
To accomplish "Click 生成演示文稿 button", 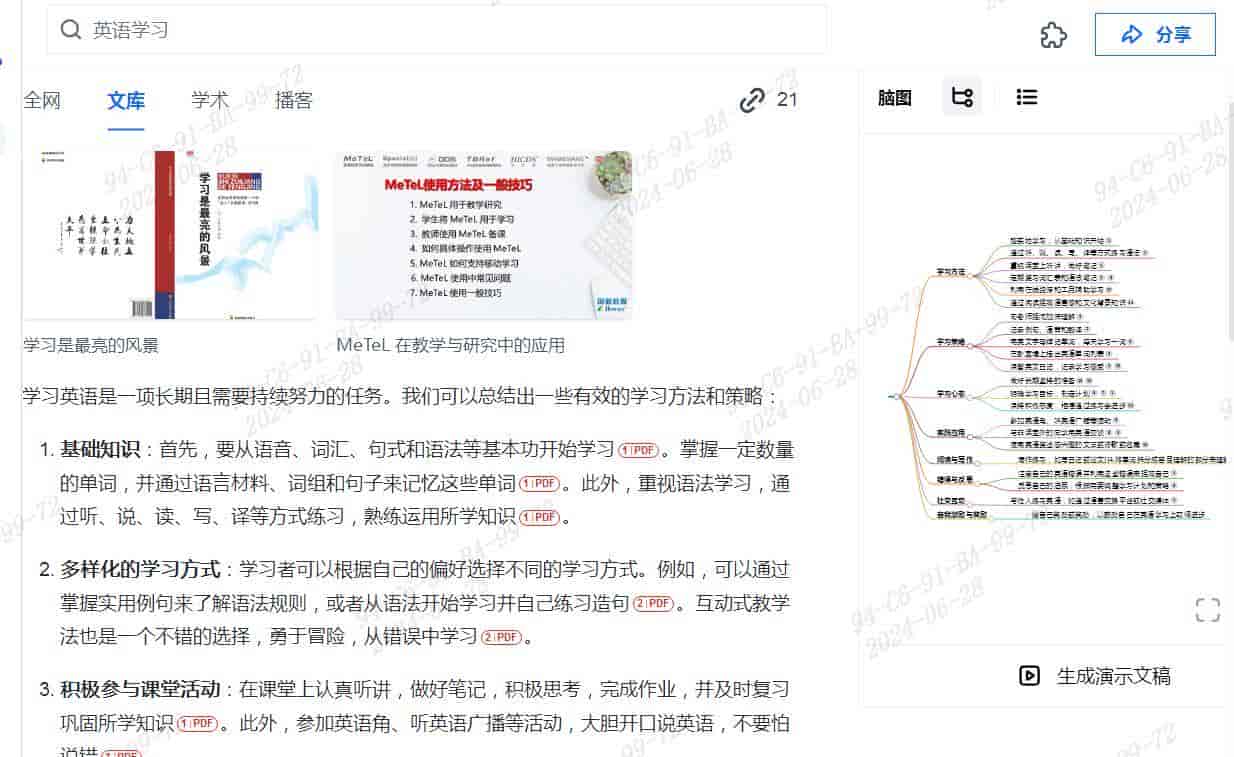I will 1094,676.
